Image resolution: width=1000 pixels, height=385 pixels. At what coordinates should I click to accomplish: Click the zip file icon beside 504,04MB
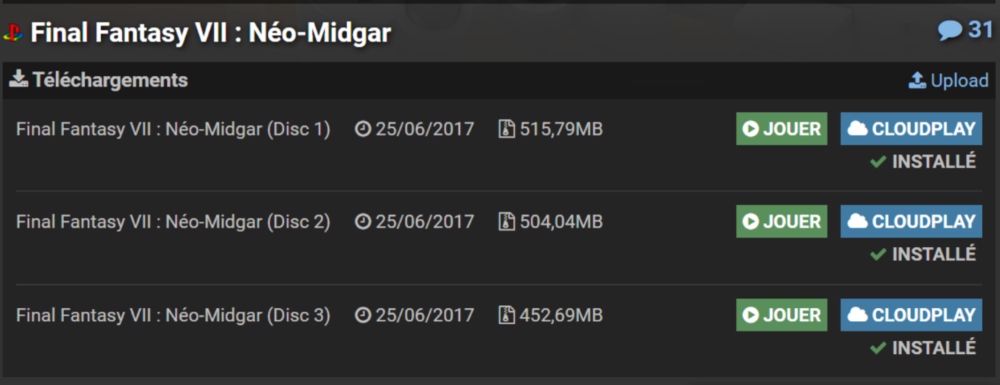coord(506,222)
